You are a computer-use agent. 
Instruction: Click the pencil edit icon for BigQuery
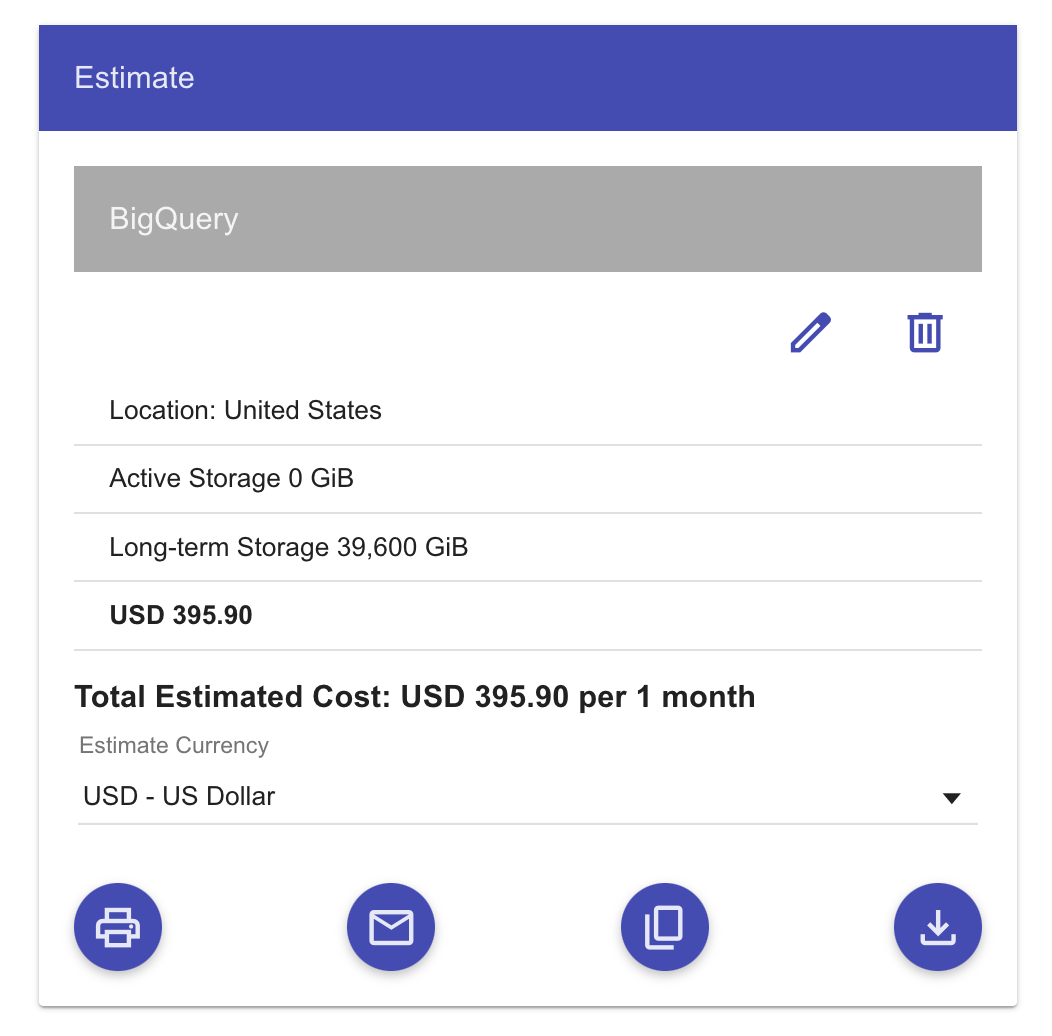pos(810,333)
